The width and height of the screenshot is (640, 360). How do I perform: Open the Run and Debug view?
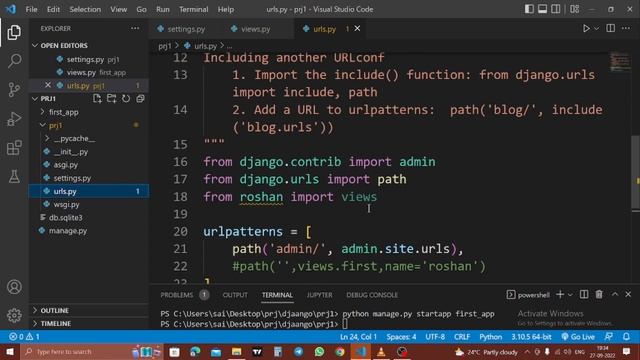[14, 119]
